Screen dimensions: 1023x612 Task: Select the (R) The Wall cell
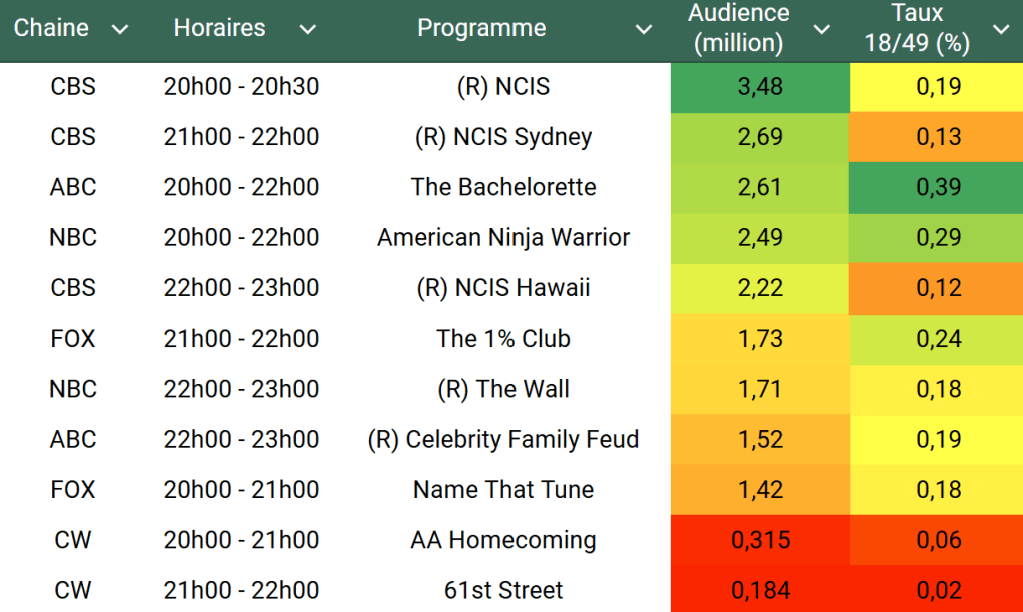tap(503, 389)
